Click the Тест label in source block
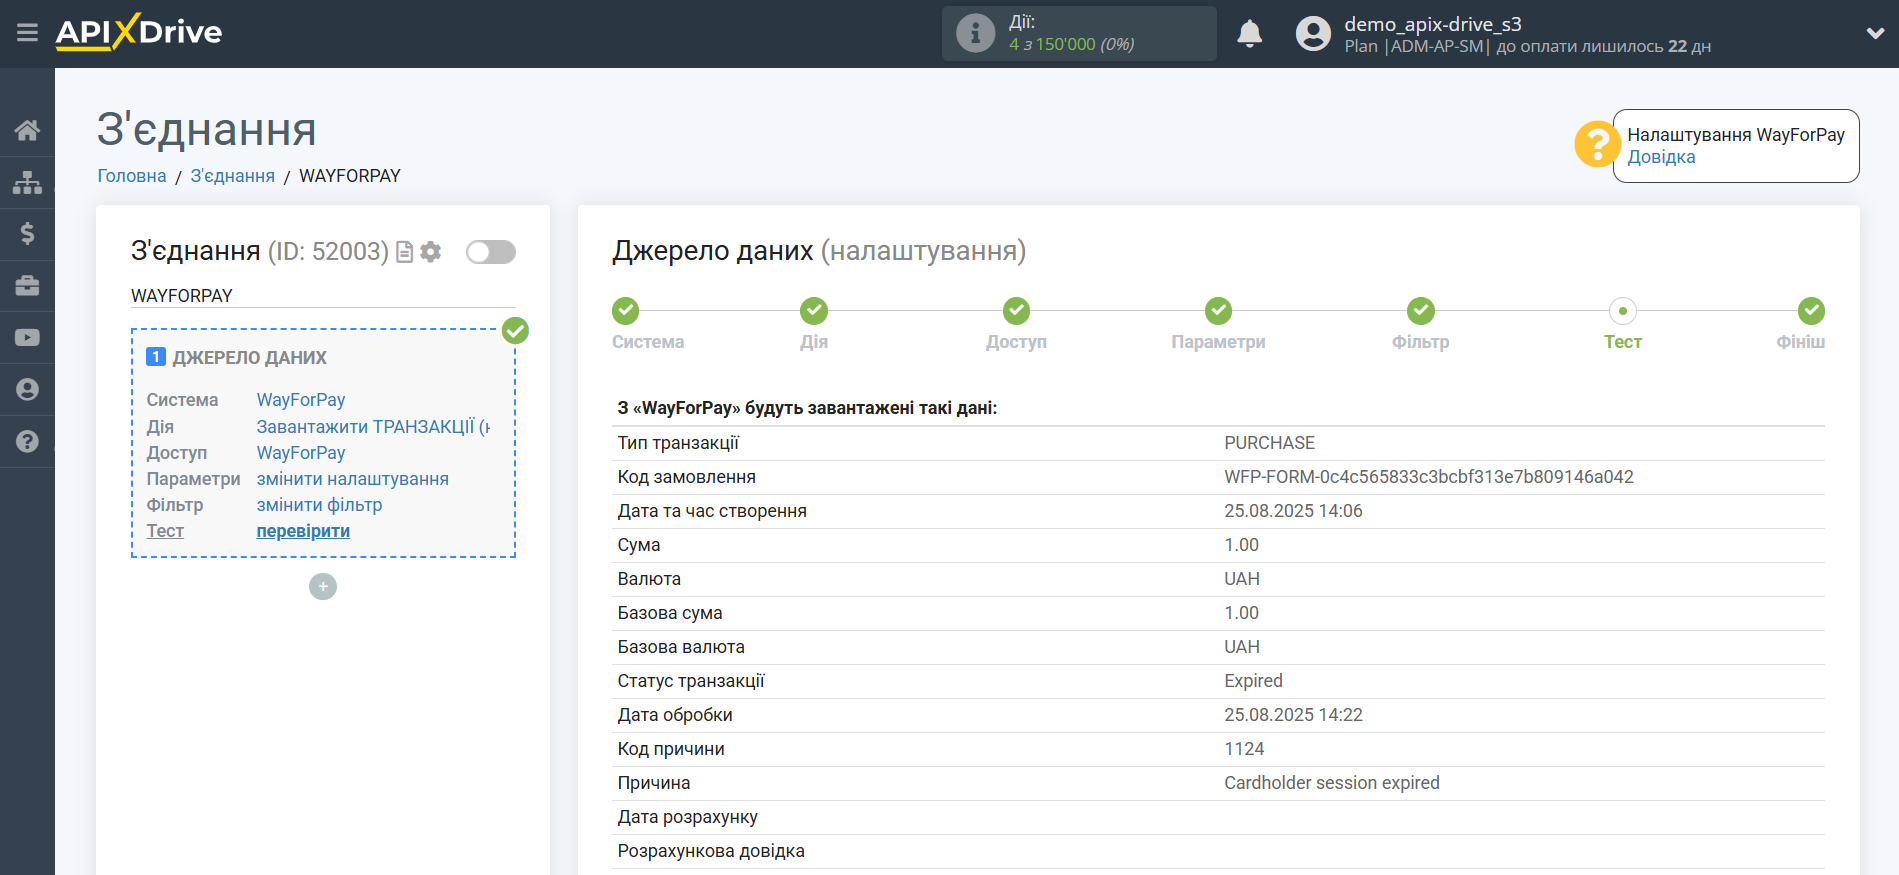Screen dimensions: 1899x875 point(165,531)
